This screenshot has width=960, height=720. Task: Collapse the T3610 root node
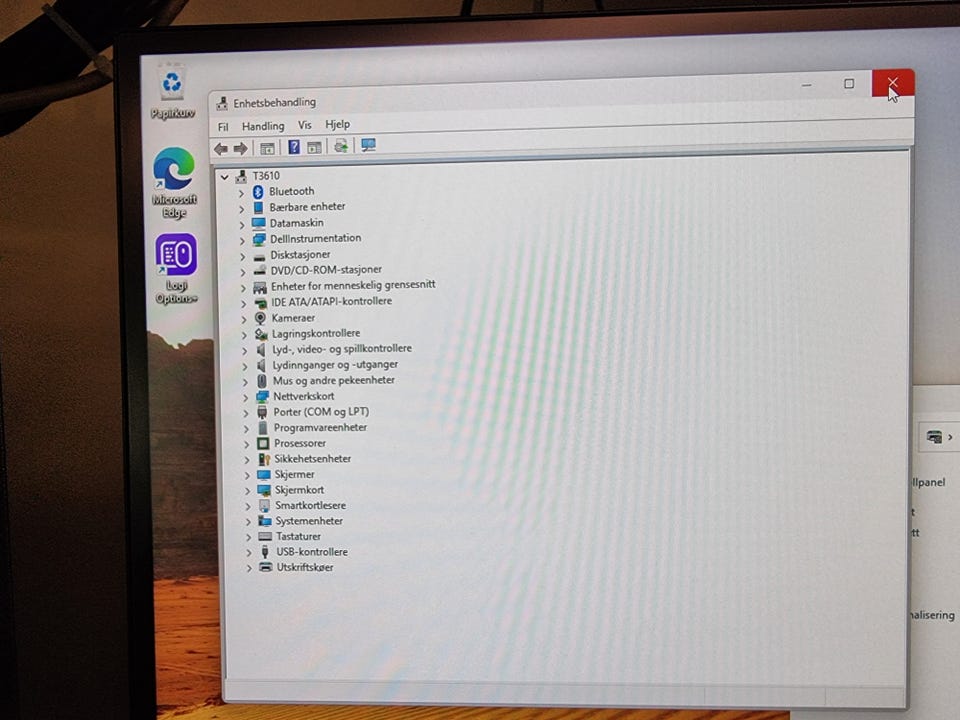tap(225, 177)
